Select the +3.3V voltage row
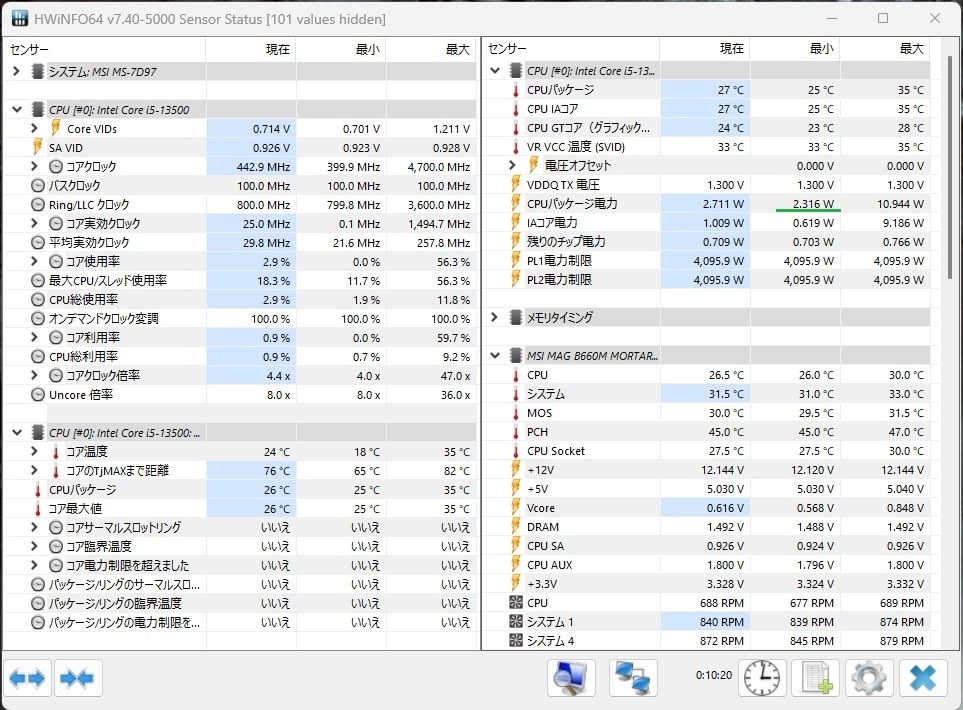Screen dimensions: 963x710 point(707,583)
